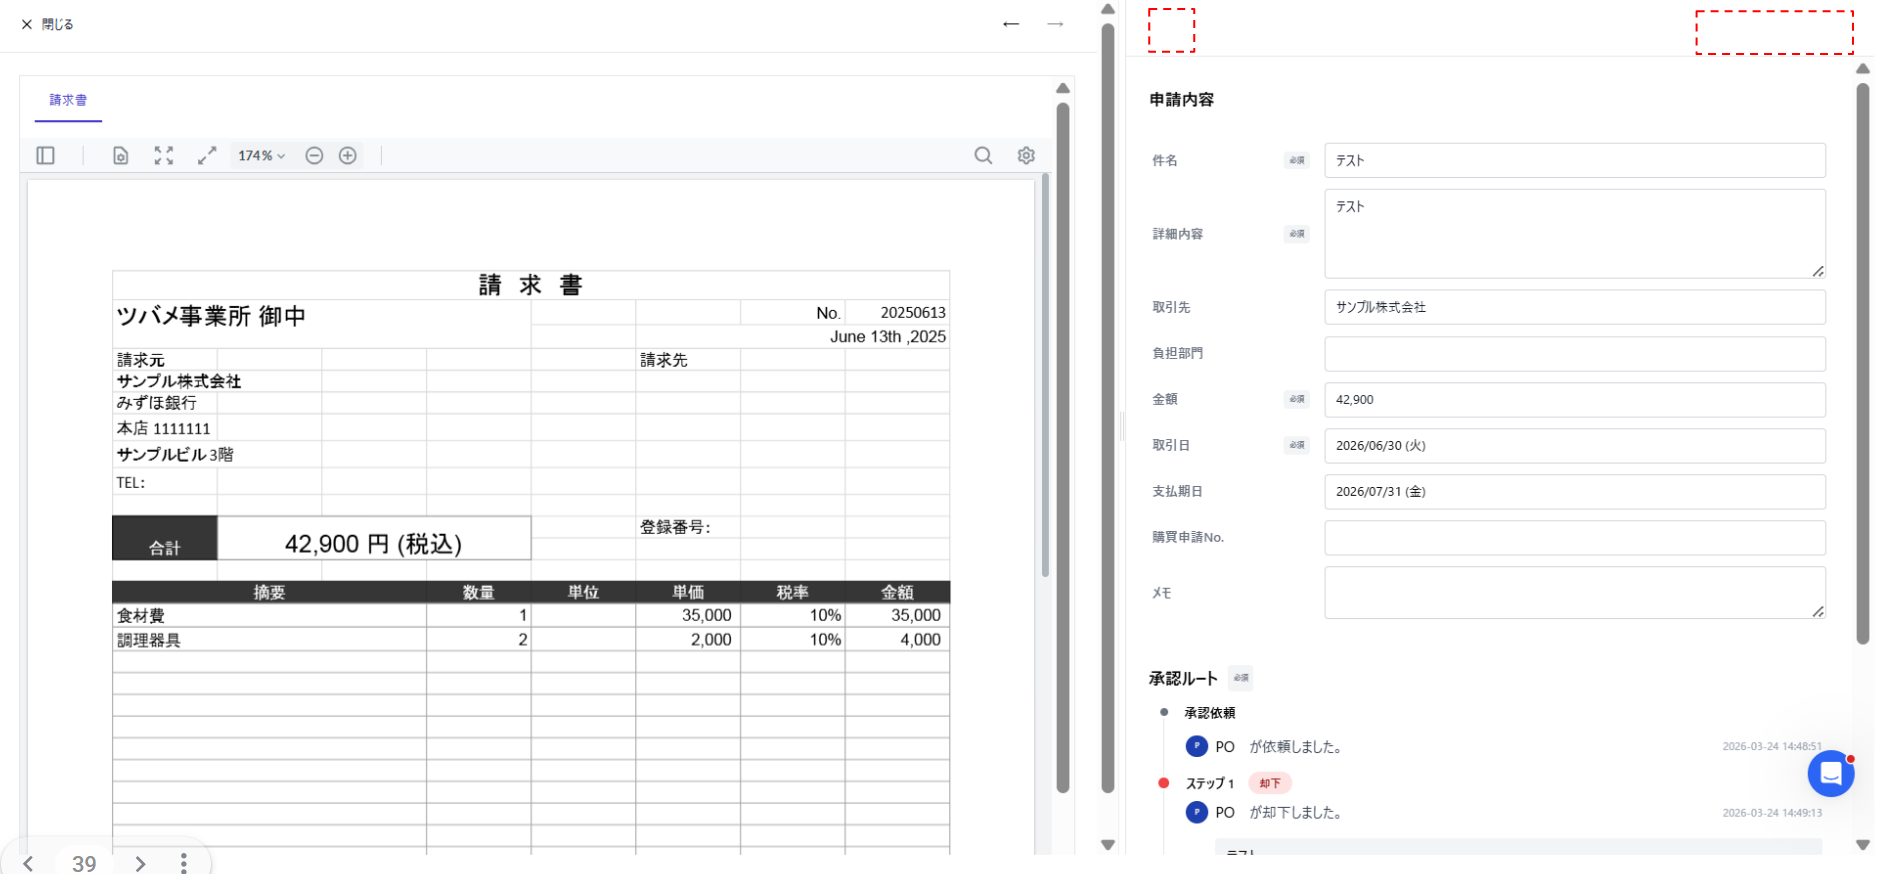Click the PDF viewer vertical scrollbar
The height and width of the screenshot is (874, 1886).
[1045, 375]
